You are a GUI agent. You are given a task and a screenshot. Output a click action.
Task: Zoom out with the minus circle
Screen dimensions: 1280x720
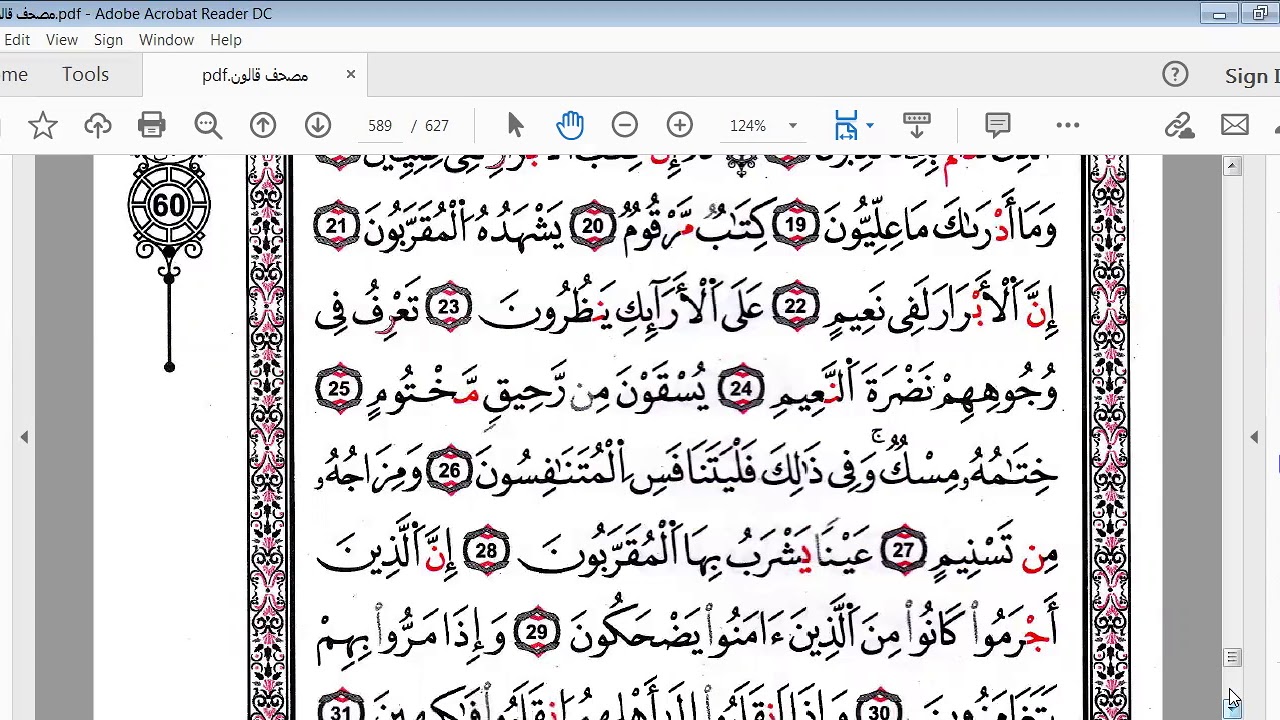(625, 125)
